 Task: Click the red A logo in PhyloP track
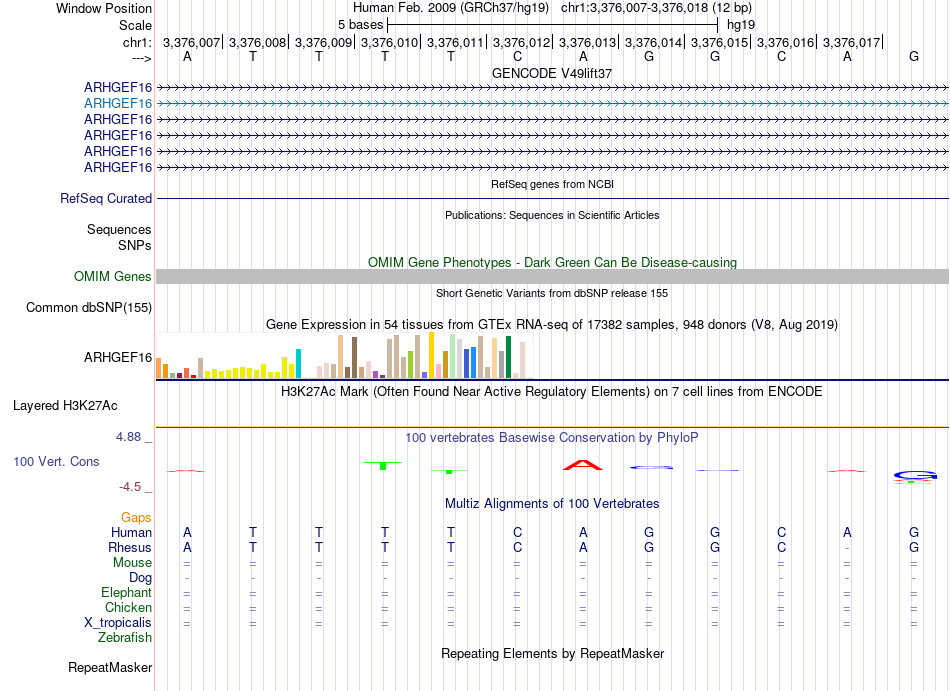click(x=583, y=465)
